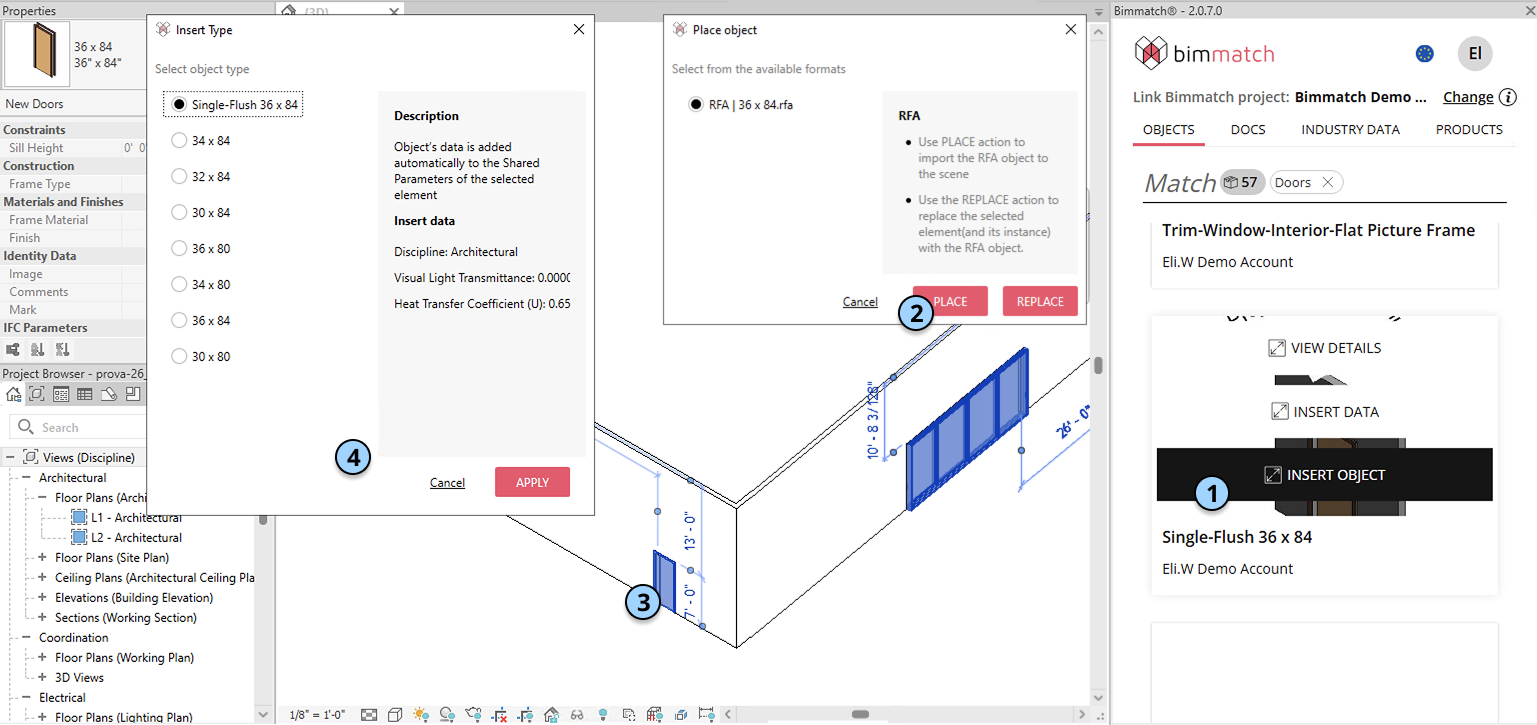This screenshot has width=1537, height=725.
Task: Show info about the linked Bimmatch project
Action: pos(1508,98)
